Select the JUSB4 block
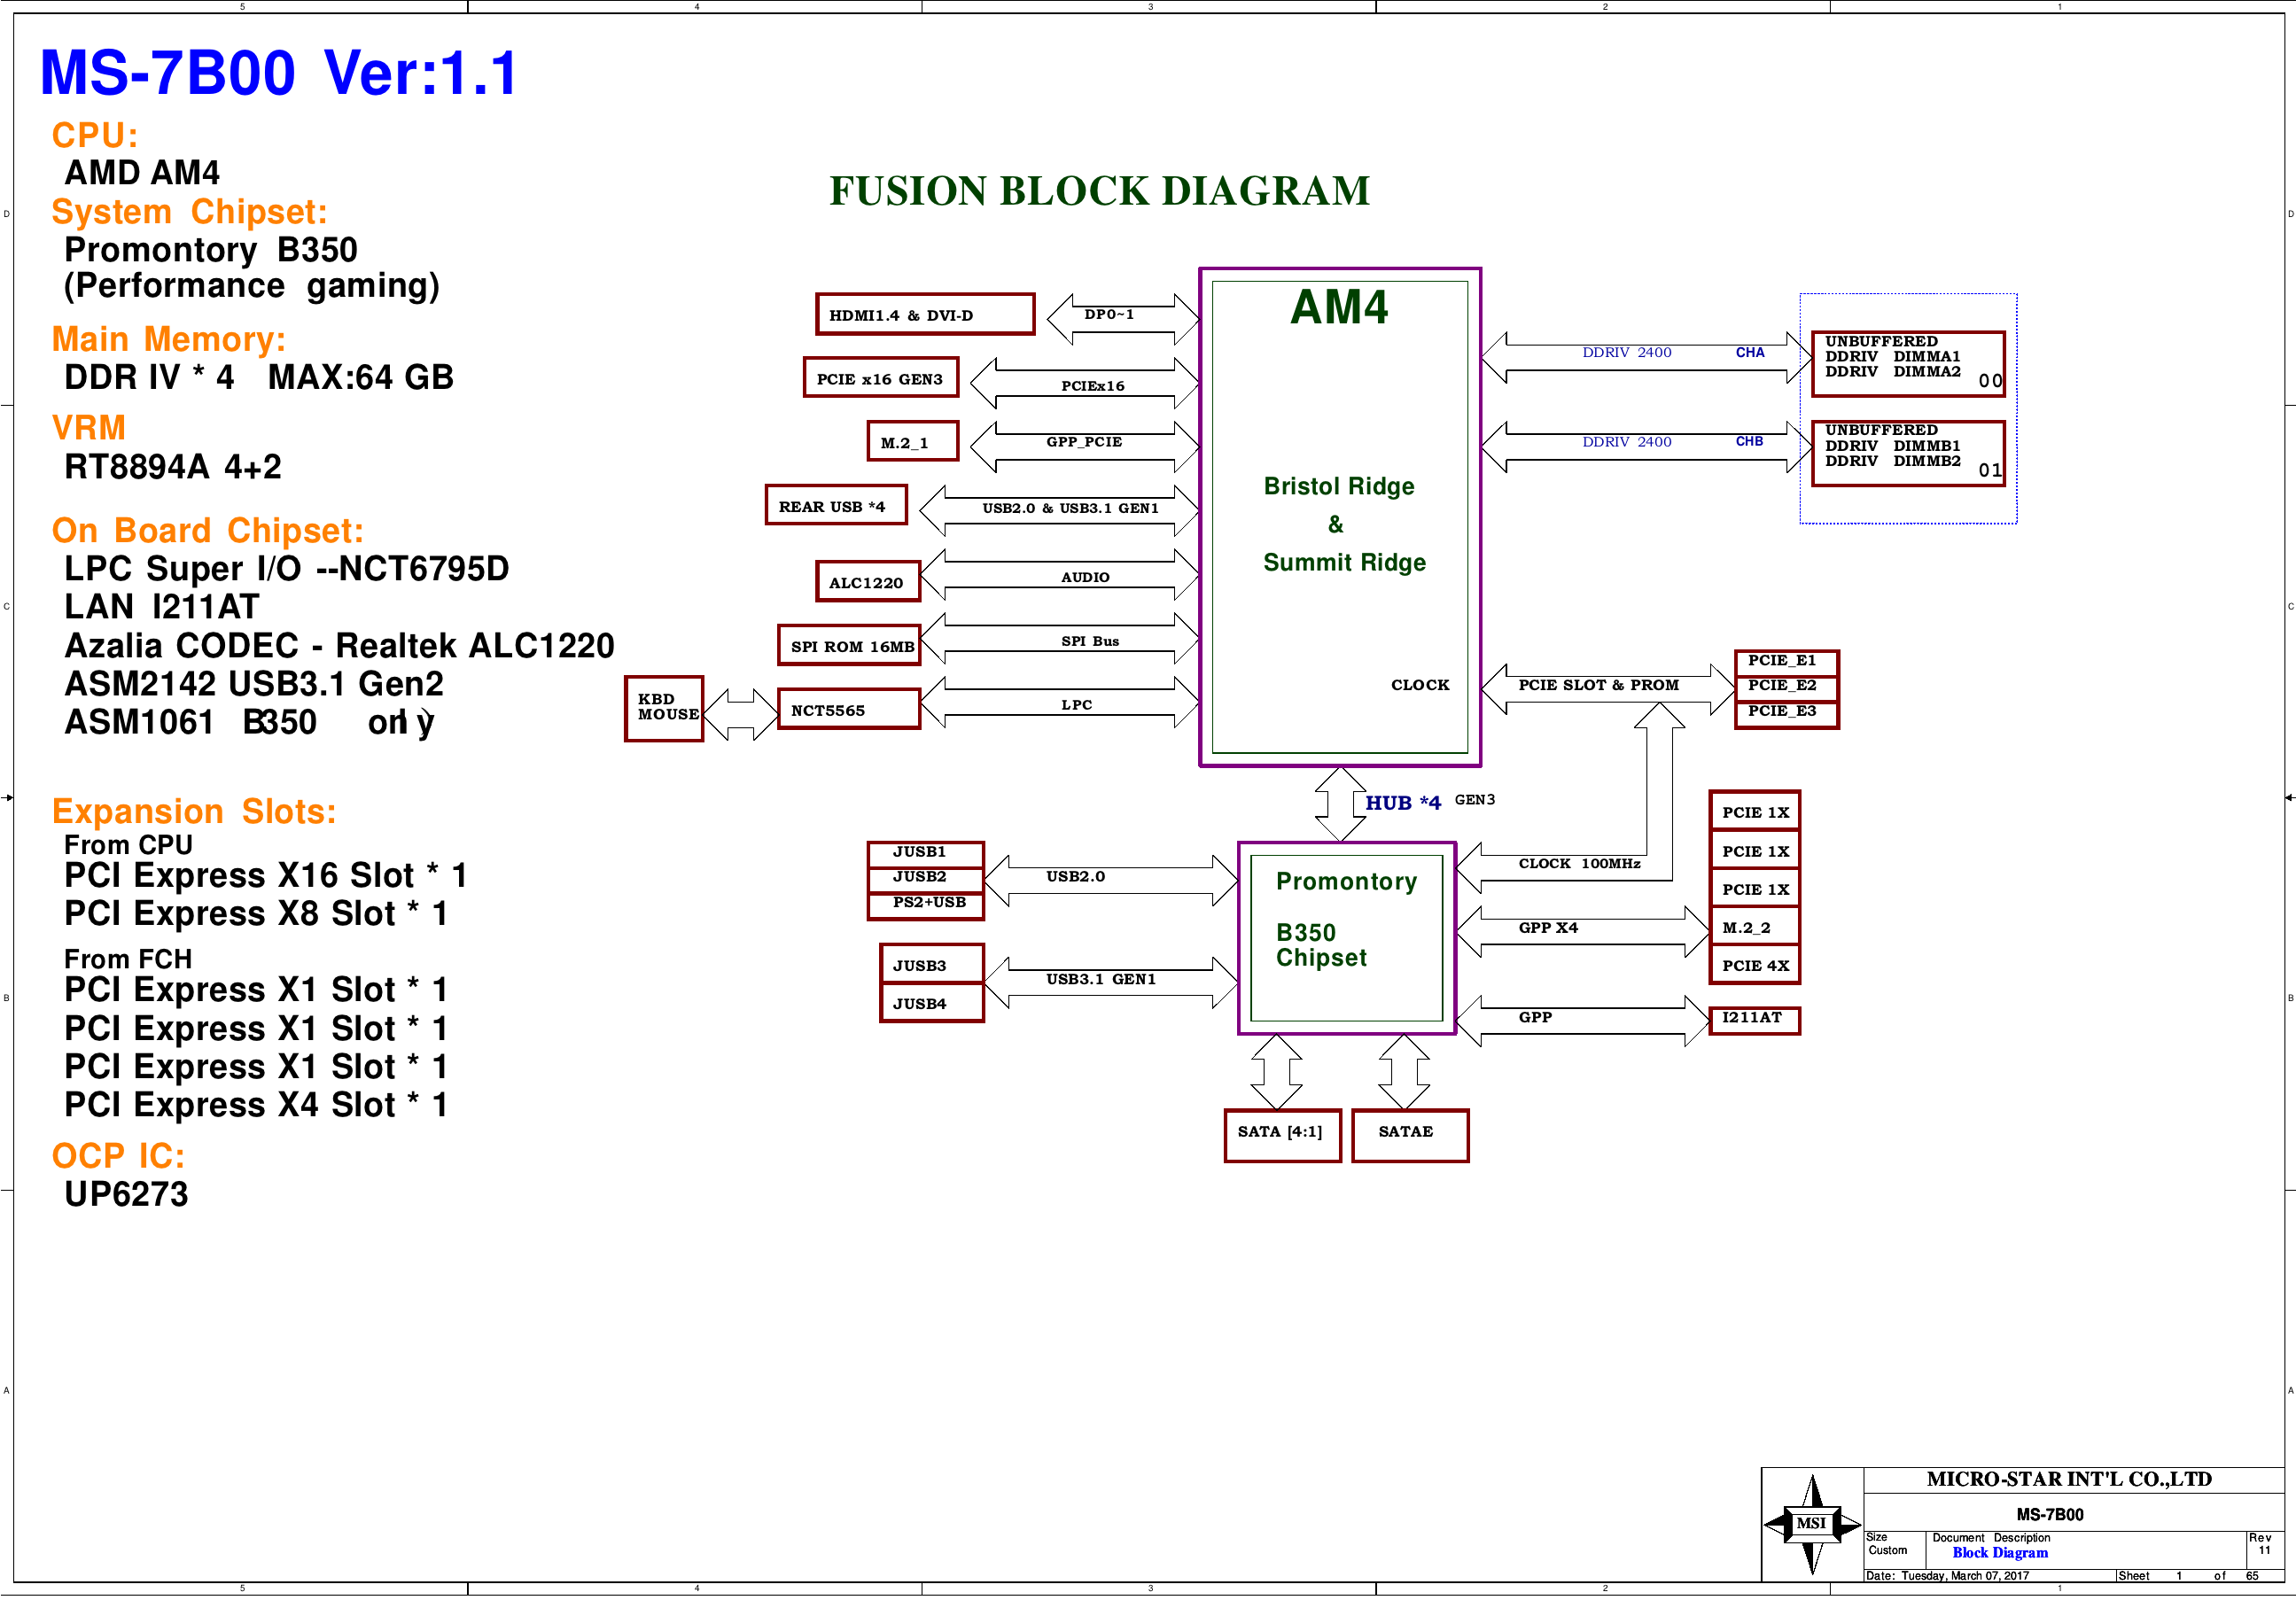Screen dimensions: 2296x1600 pos(931,1003)
